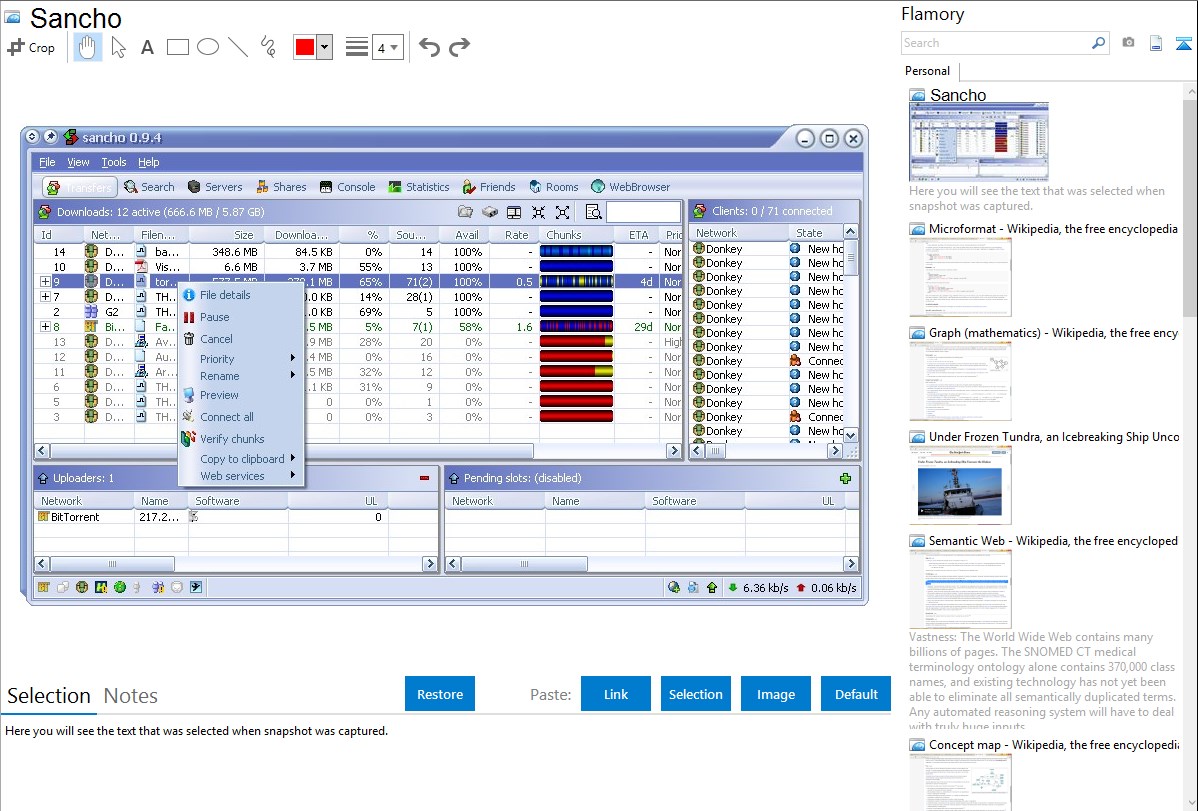Redo the last annotation
1198x811 pixels.
(459, 47)
